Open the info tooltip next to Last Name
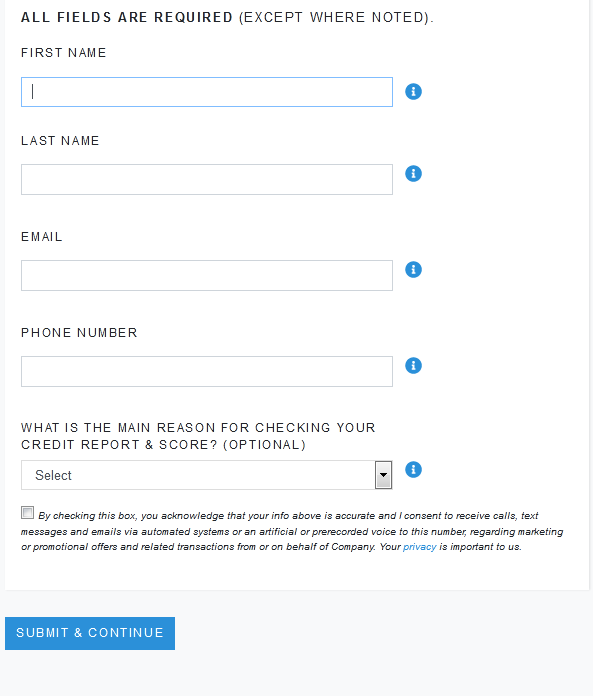This screenshot has width=593, height=696. pyautogui.click(x=413, y=174)
